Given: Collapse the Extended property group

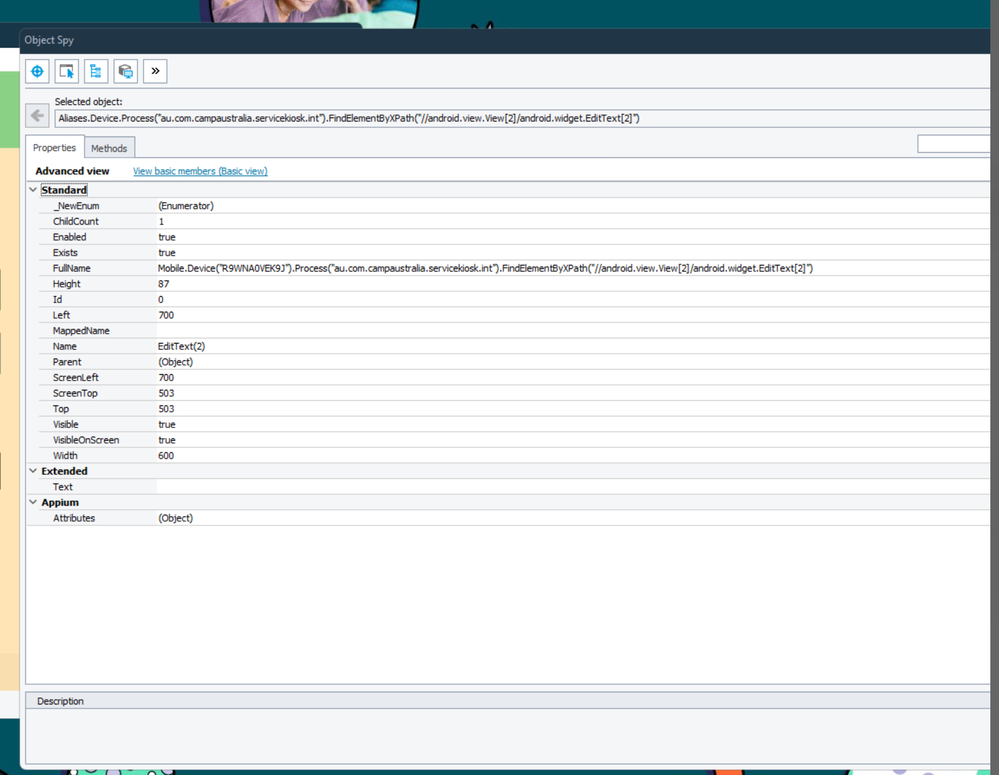Looking at the screenshot, I should pos(33,471).
